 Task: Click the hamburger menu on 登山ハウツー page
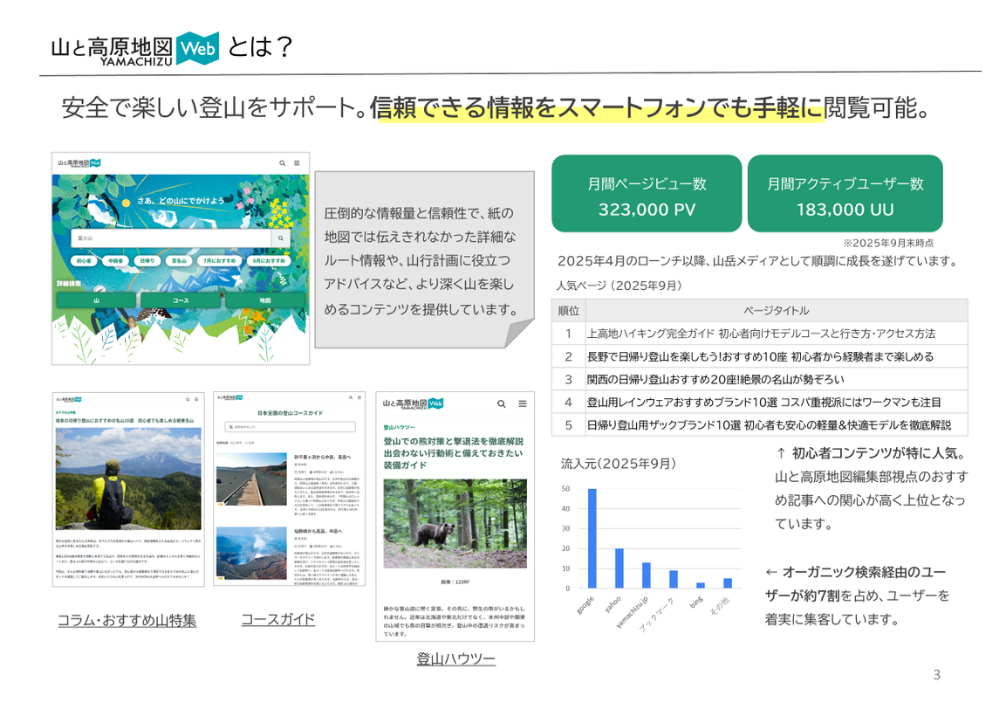point(522,404)
